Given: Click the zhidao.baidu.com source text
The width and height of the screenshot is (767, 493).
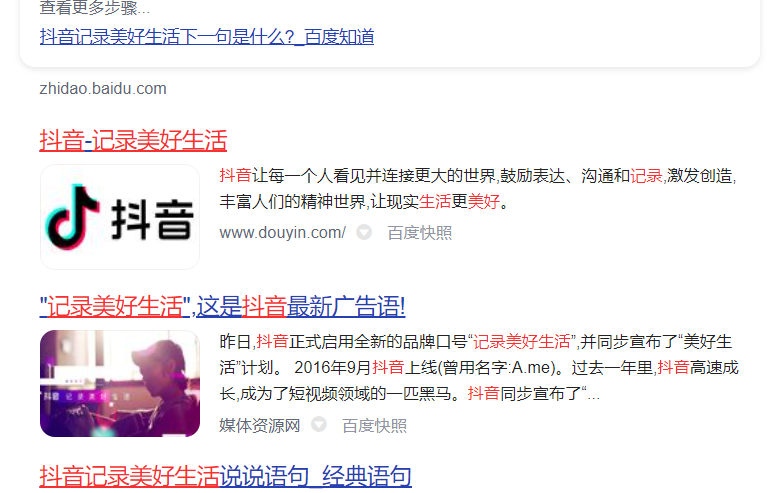Looking at the screenshot, I should click(x=103, y=89).
